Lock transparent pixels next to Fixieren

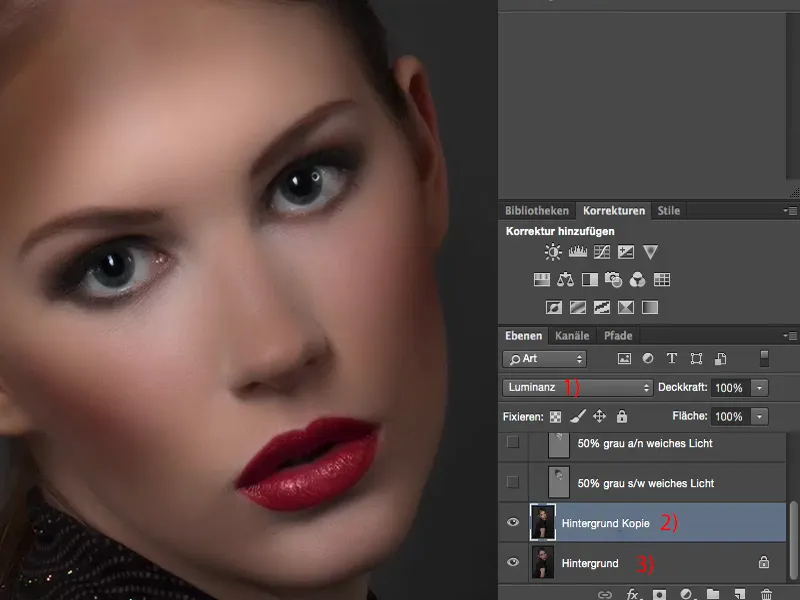(x=556, y=416)
